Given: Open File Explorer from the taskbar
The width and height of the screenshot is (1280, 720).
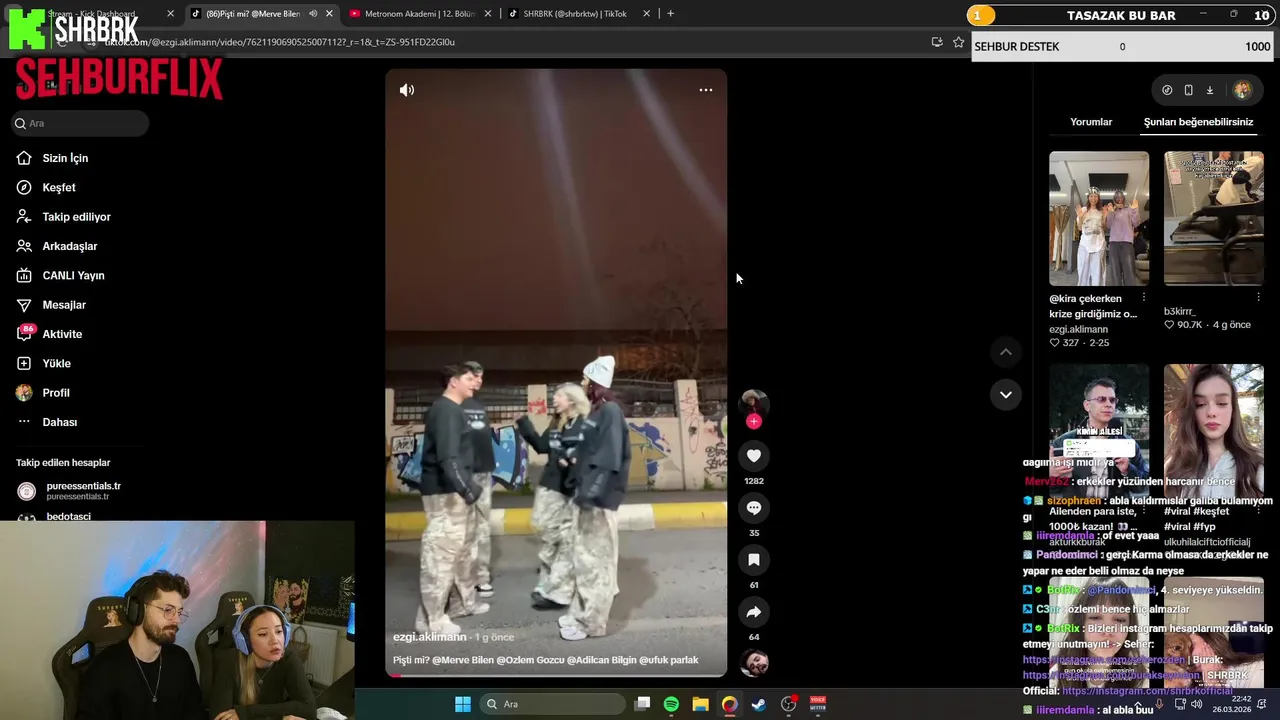Looking at the screenshot, I should [x=700, y=704].
